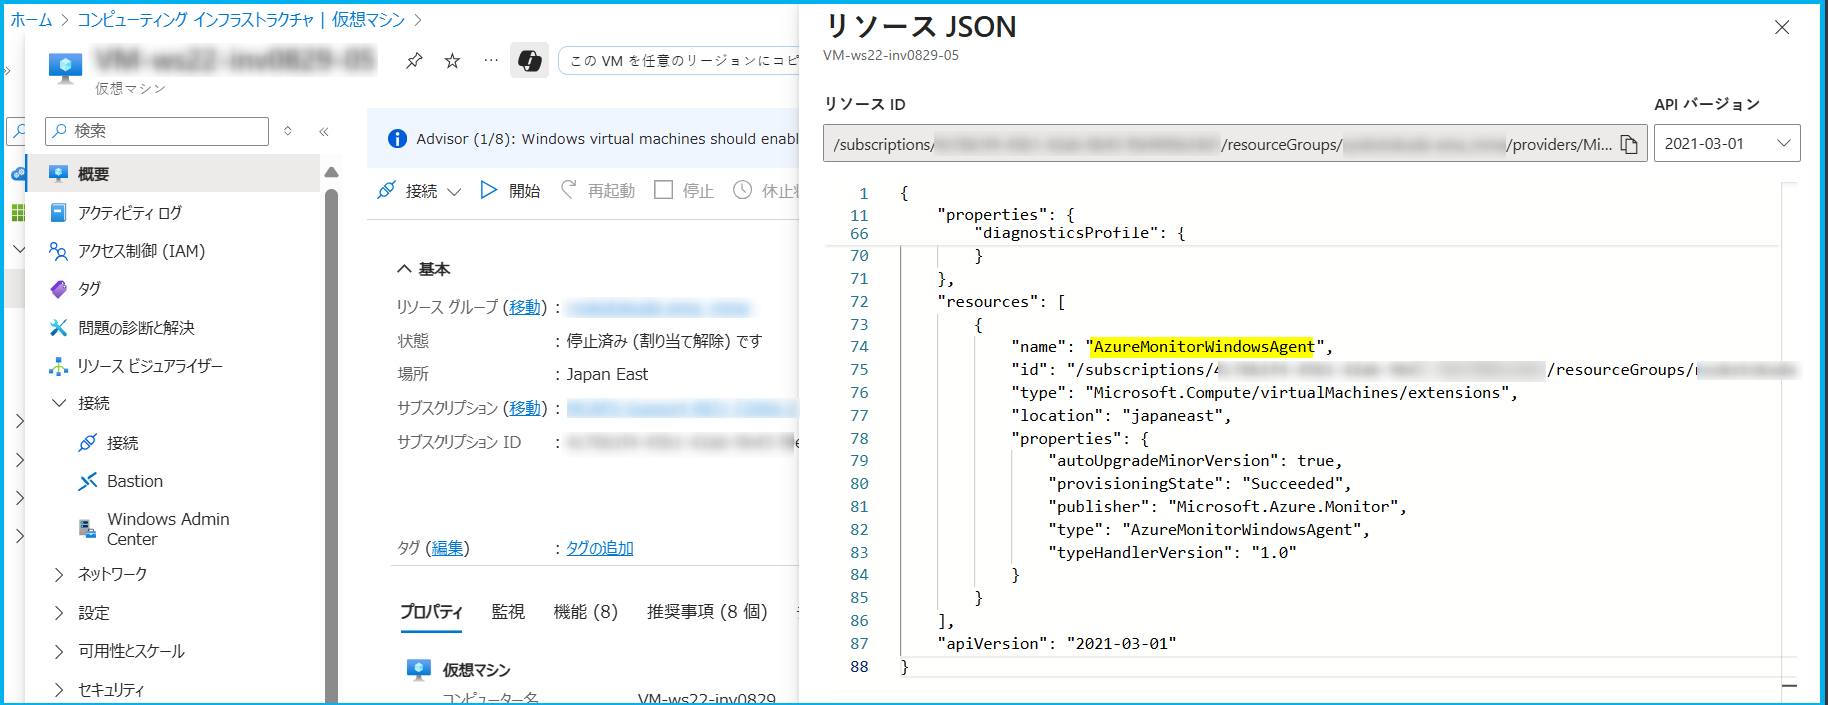1828x705 pixels.
Task: Click 移動 link for resource group
Action: (525, 307)
